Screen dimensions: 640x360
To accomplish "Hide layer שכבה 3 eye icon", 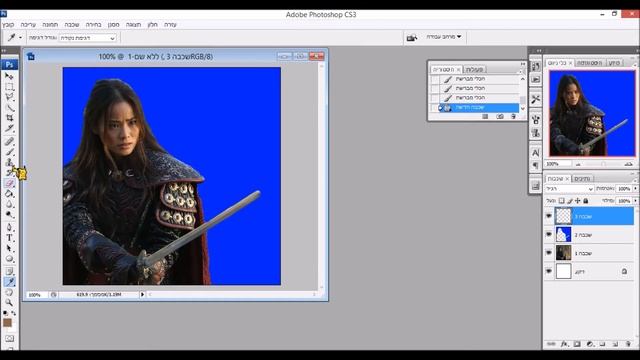I will point(549,216).
